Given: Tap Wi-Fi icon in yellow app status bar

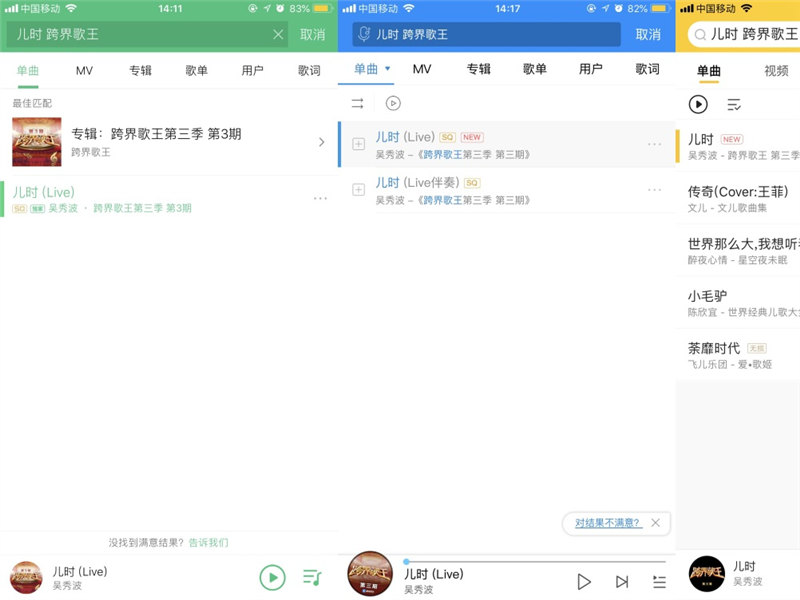Looking at the screenshot, I should click(x=746, y=8).
